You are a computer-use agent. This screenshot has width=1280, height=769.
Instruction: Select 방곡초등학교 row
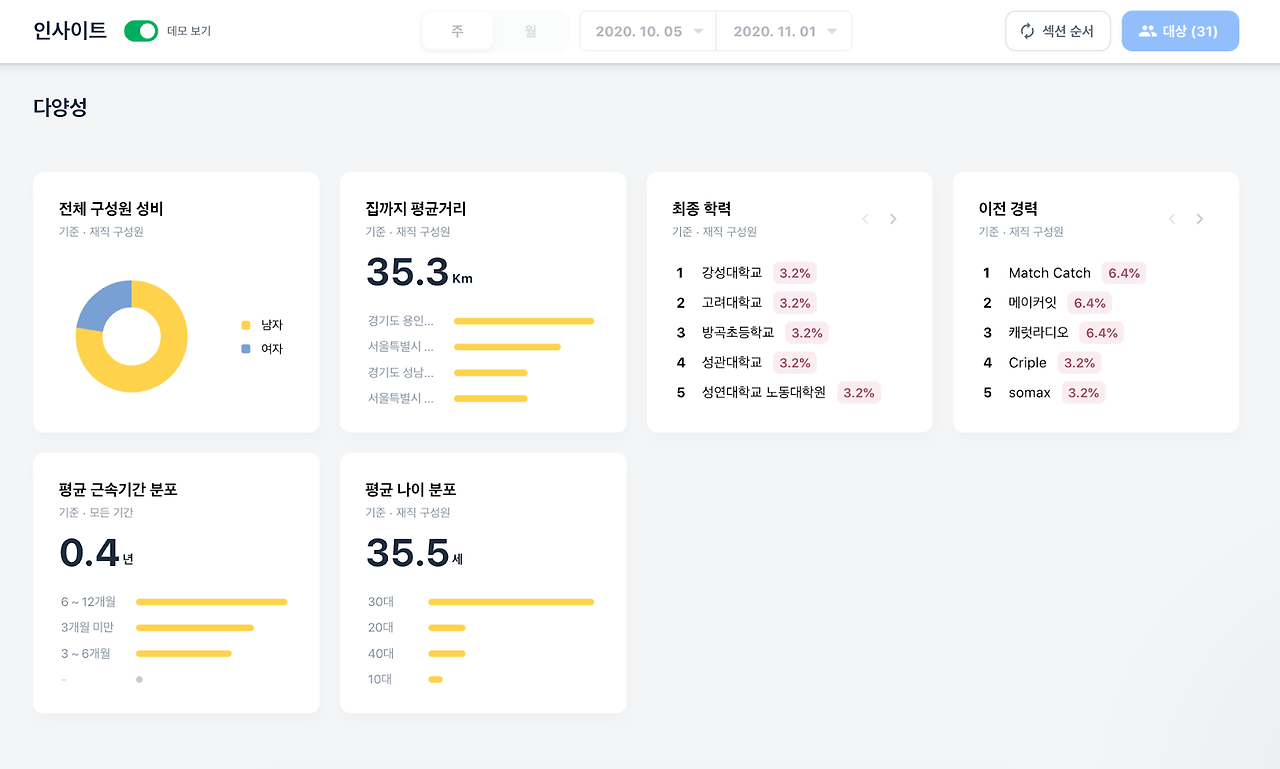click(752, 333)
